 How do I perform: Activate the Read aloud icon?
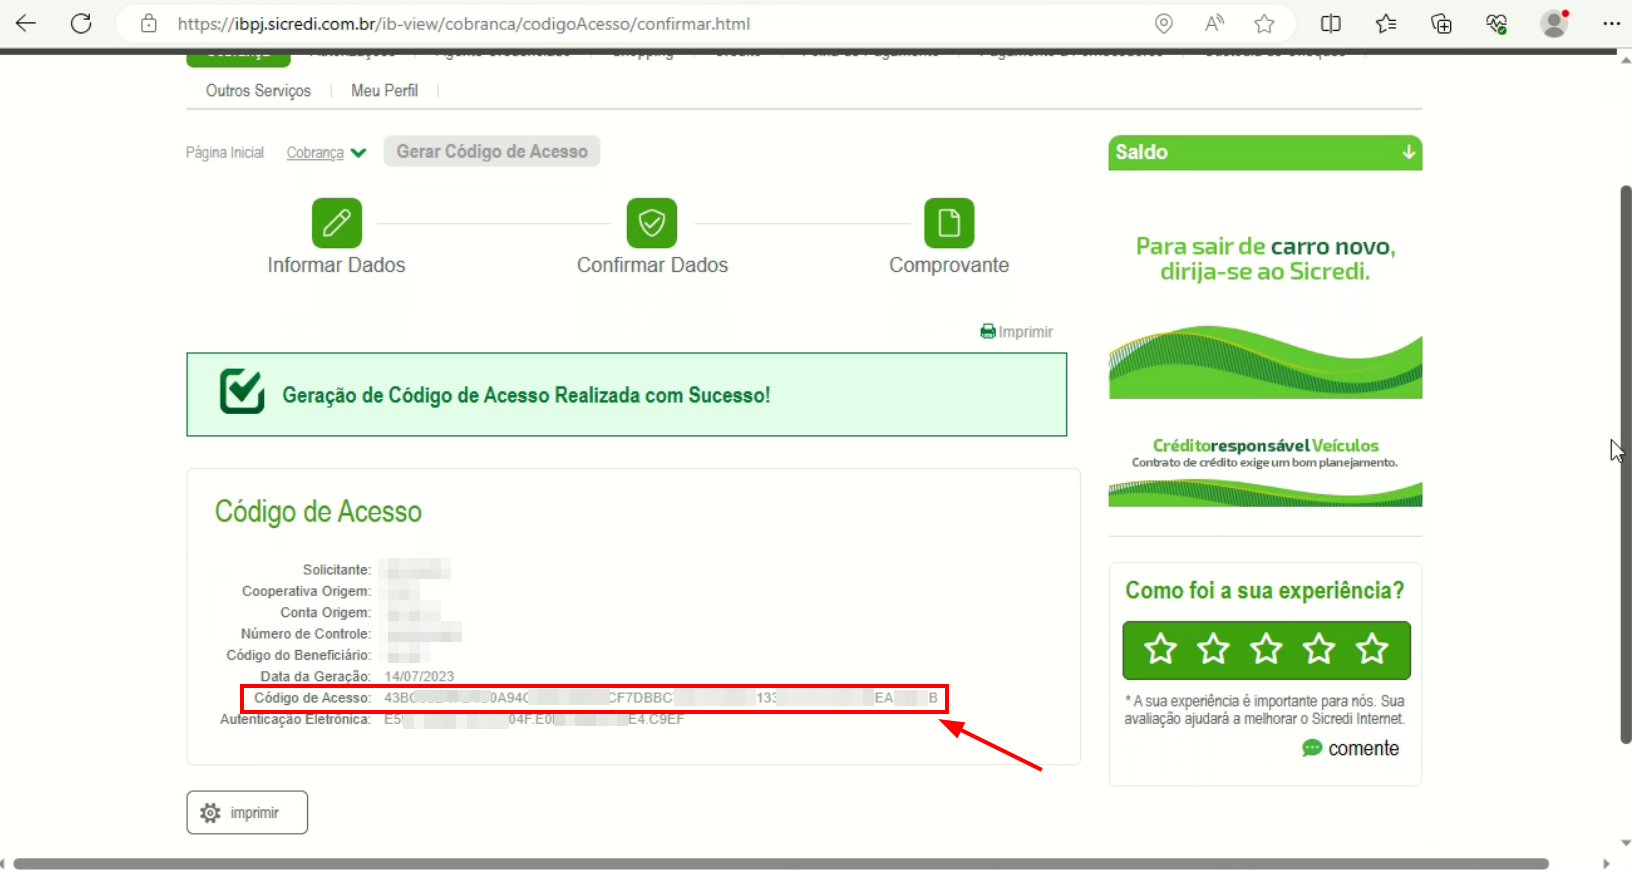coord(1214,24)
